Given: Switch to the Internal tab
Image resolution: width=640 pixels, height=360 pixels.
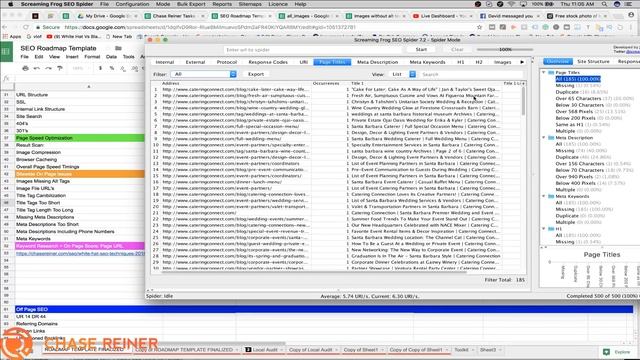Looking at the screenshot, I should coord(165,62).
